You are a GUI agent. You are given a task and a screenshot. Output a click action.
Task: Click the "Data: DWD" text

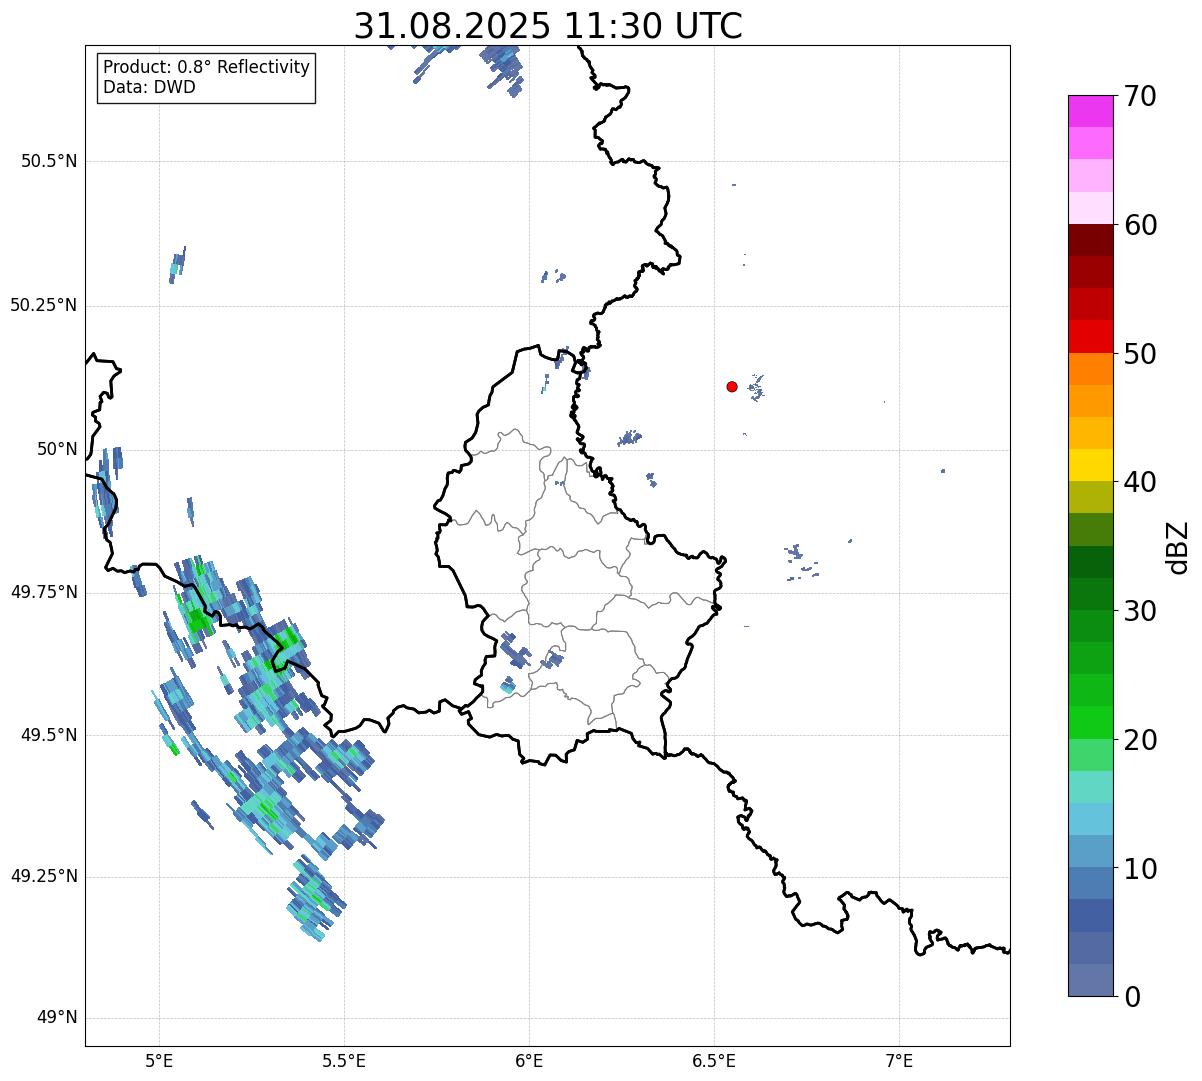(x=149, y=87)
